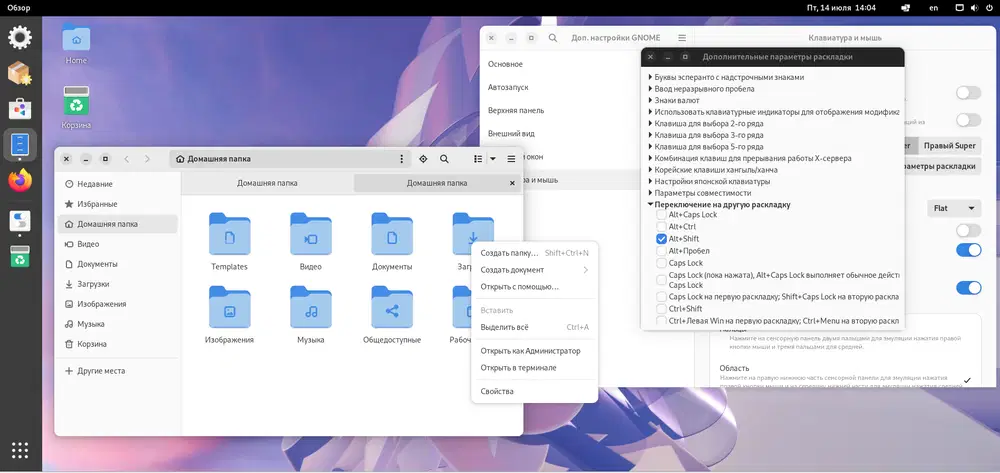Open Создать документ submenu
The height and width of the screenshot is (473, 1000).
534,270
